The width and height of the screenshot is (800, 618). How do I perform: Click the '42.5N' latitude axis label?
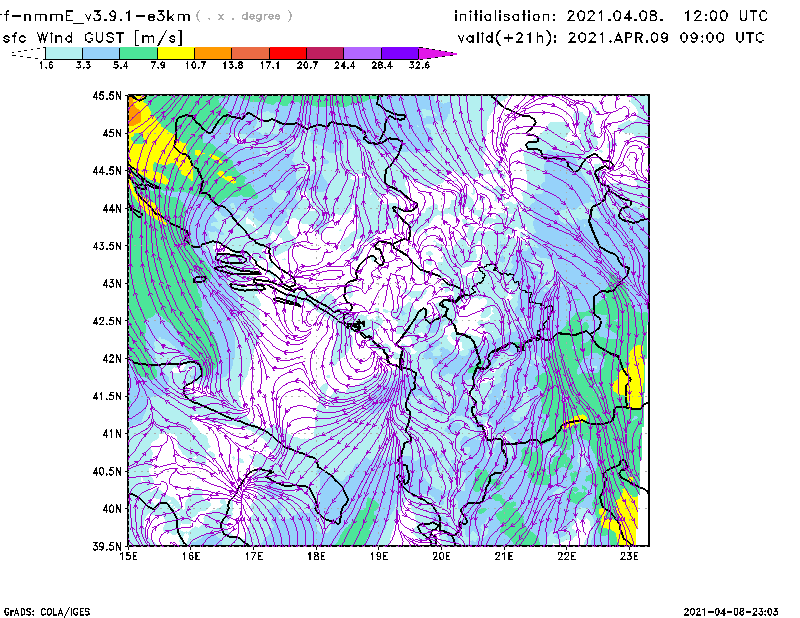pyautogui.click(x=107, y=321)
